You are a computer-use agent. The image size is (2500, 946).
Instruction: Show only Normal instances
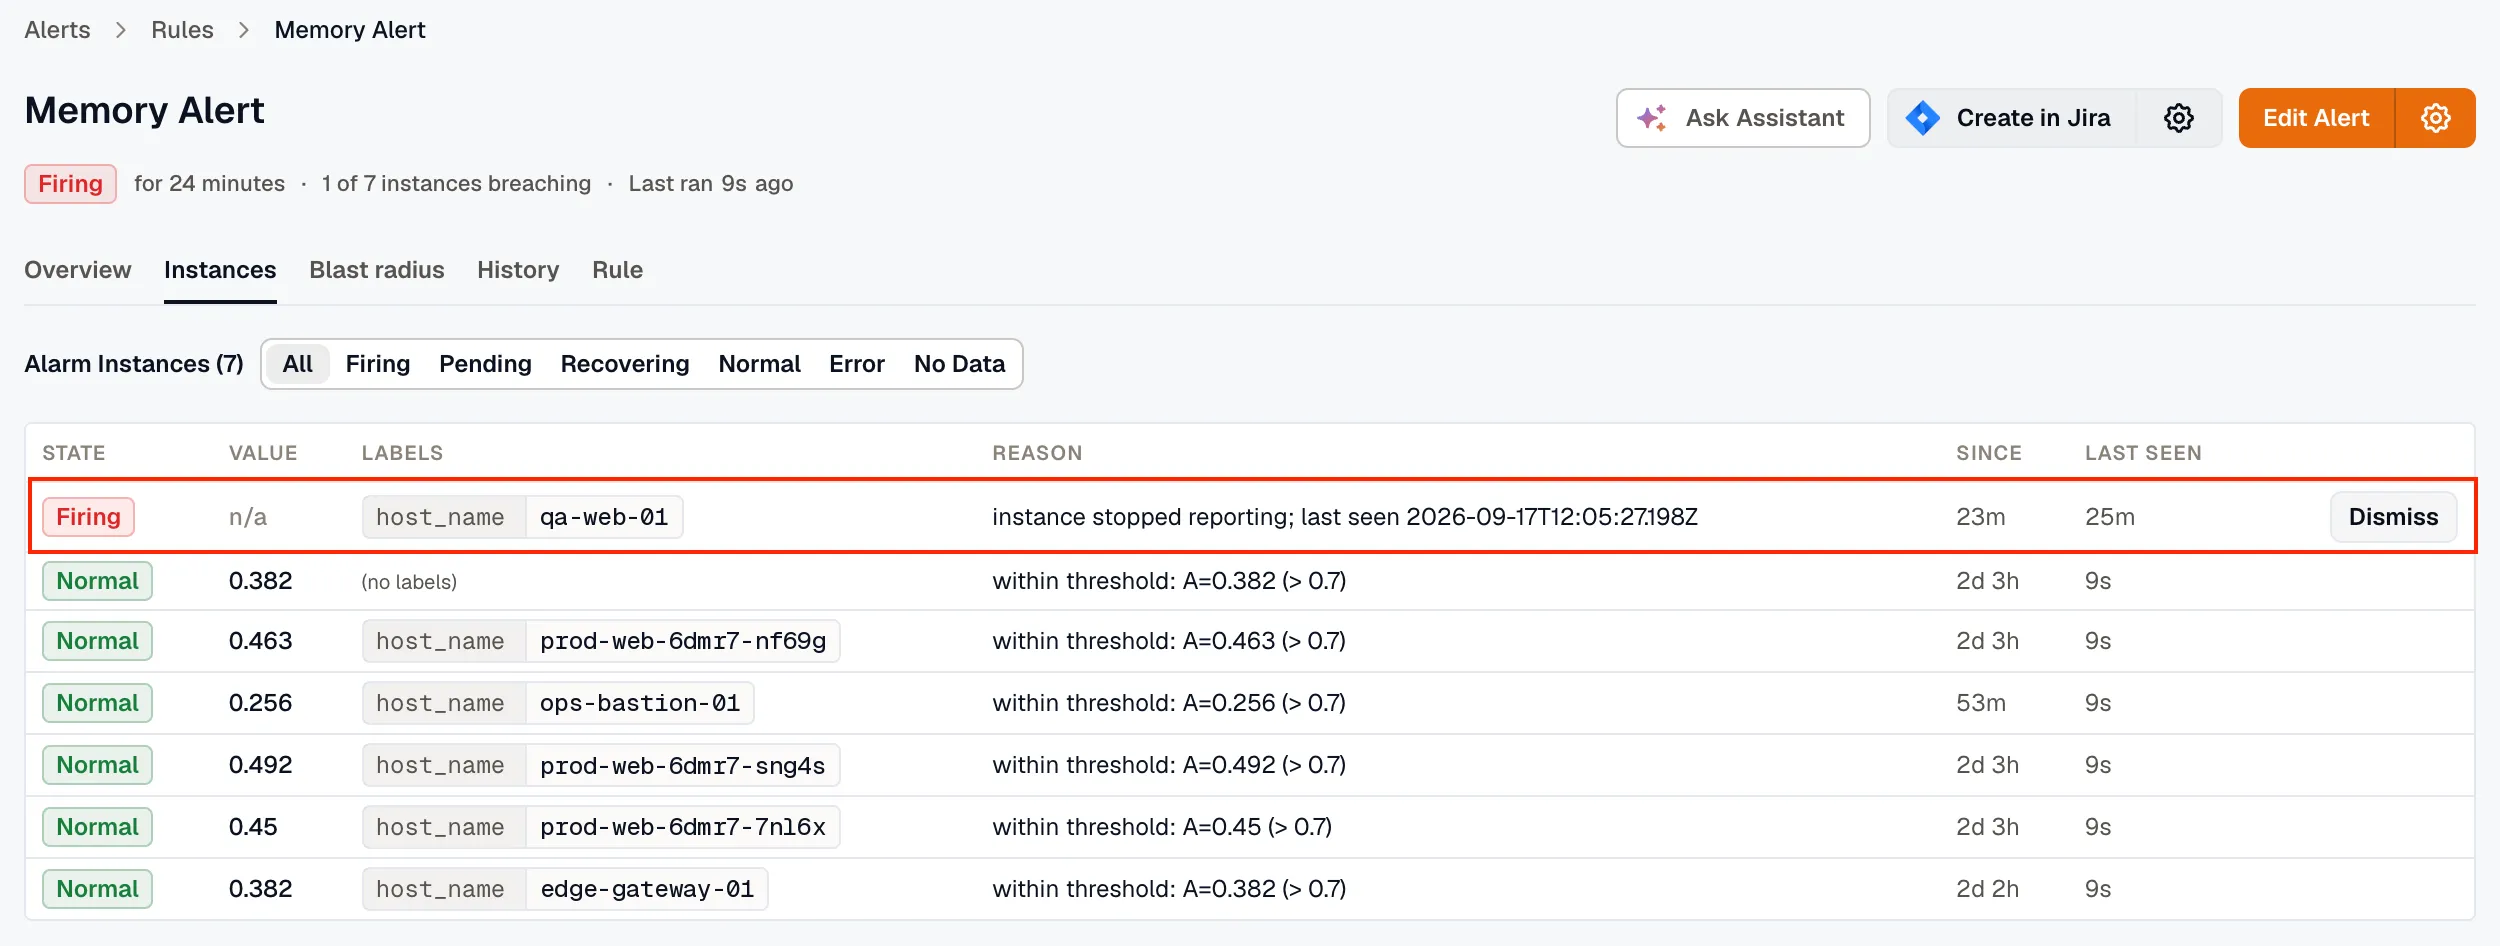point(759,364)
